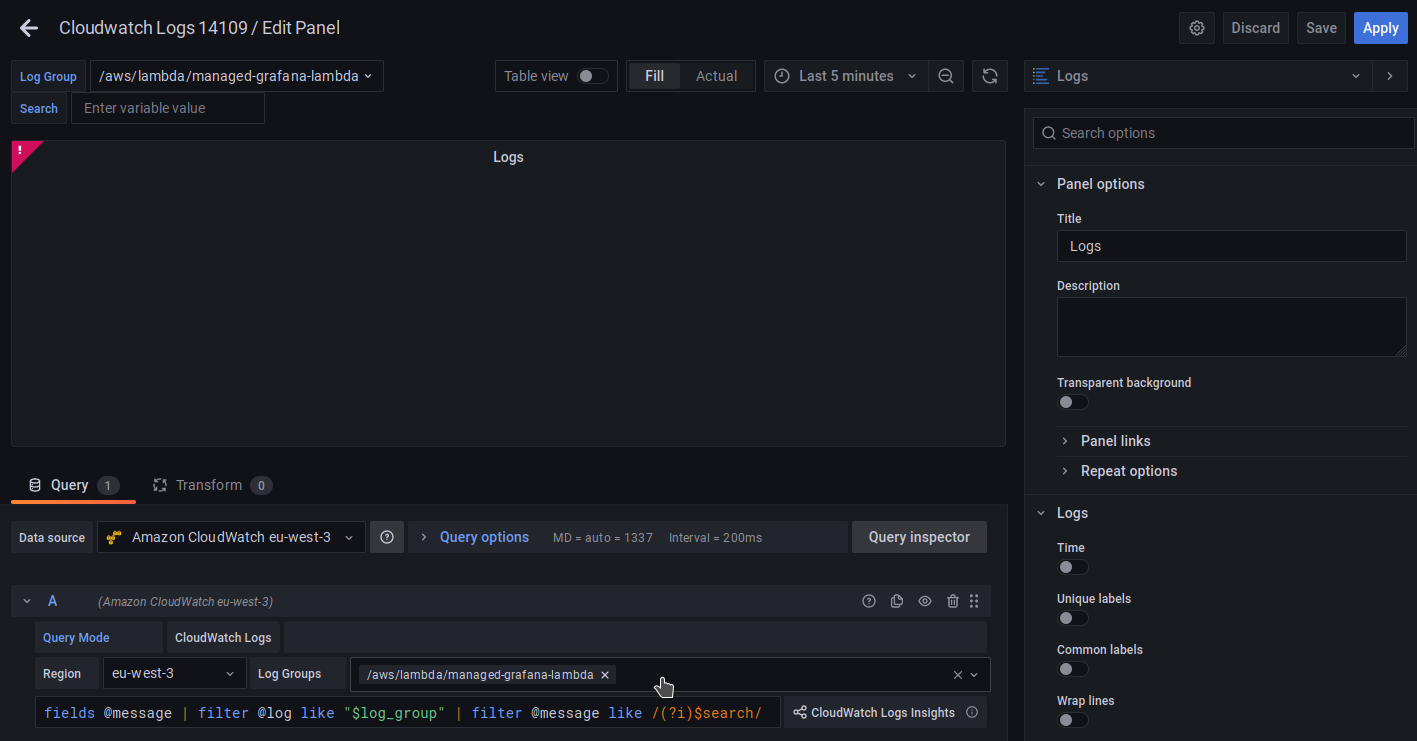Enable Transparent background
The width and height of the screenshot is (1417, 741).
[1072, 402]
